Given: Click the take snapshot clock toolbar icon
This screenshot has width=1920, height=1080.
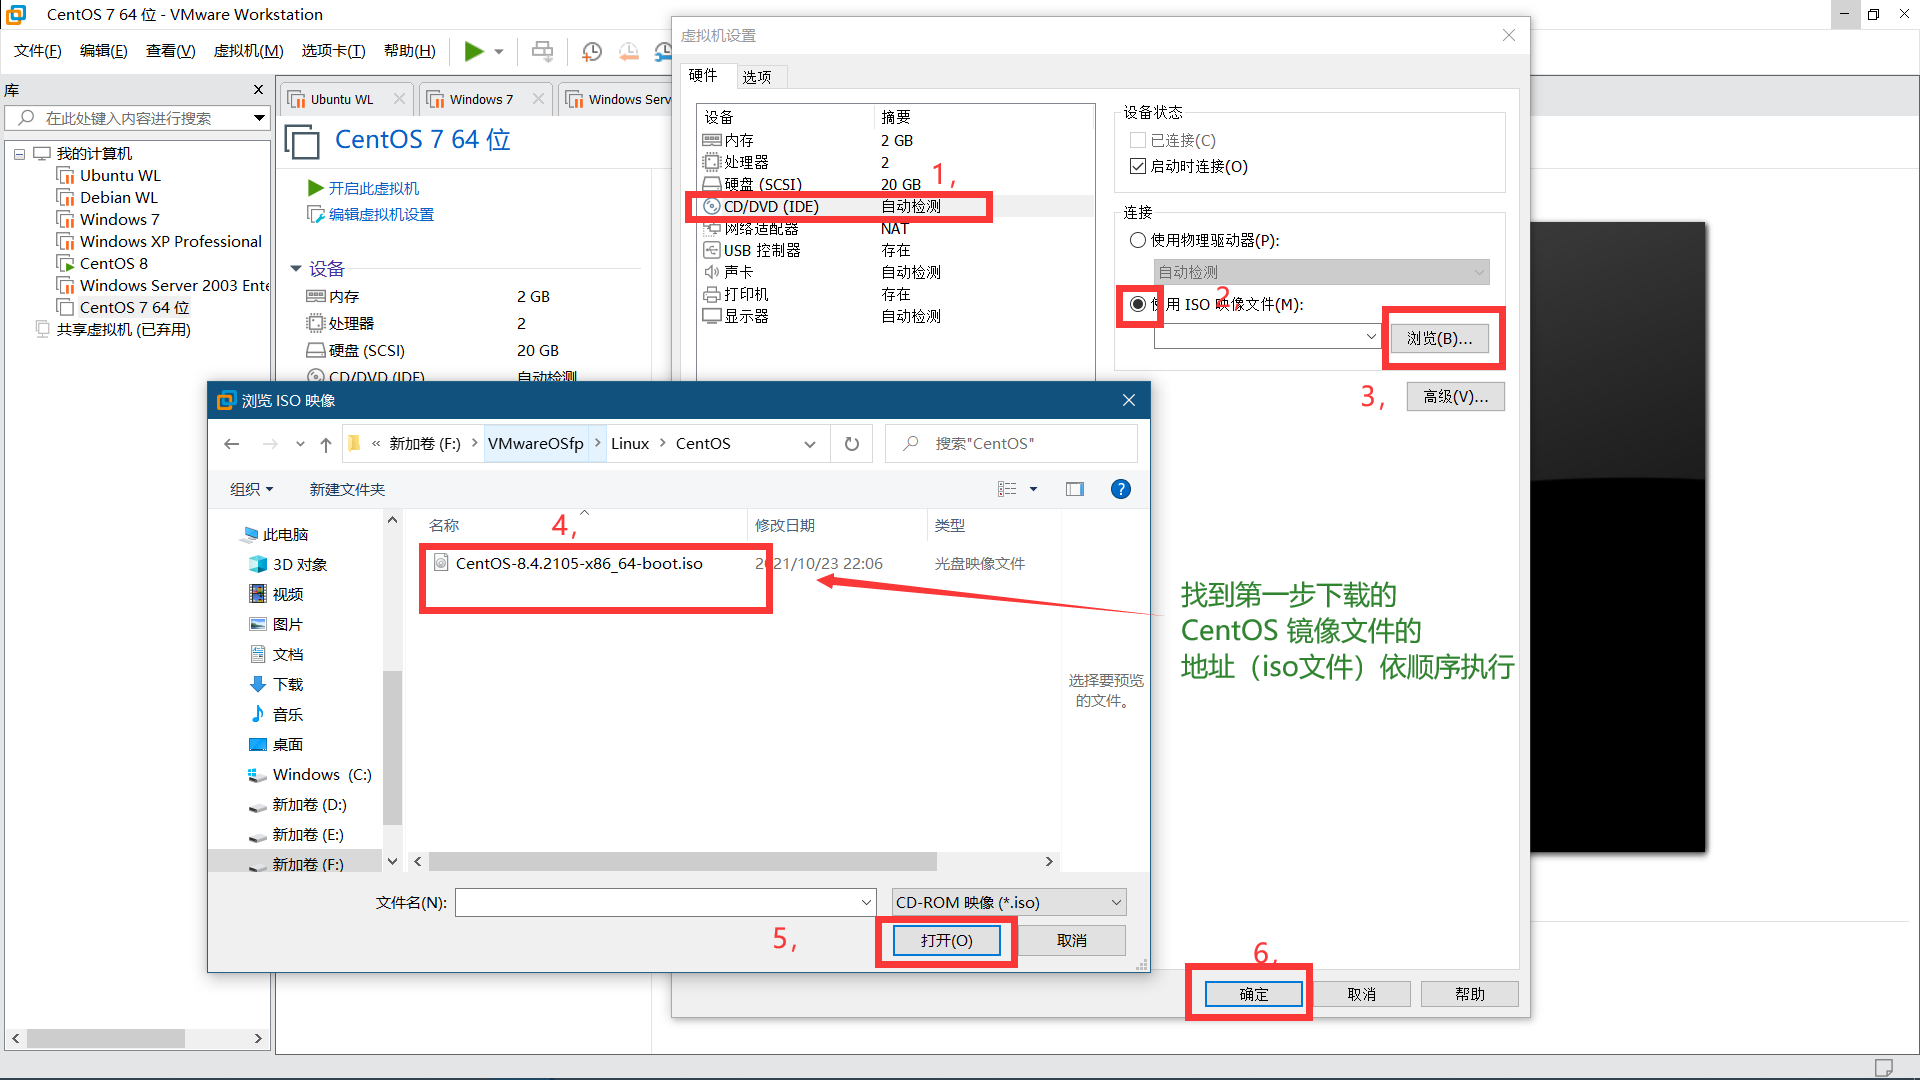Looking at the screenshot, I should [592, 51].
